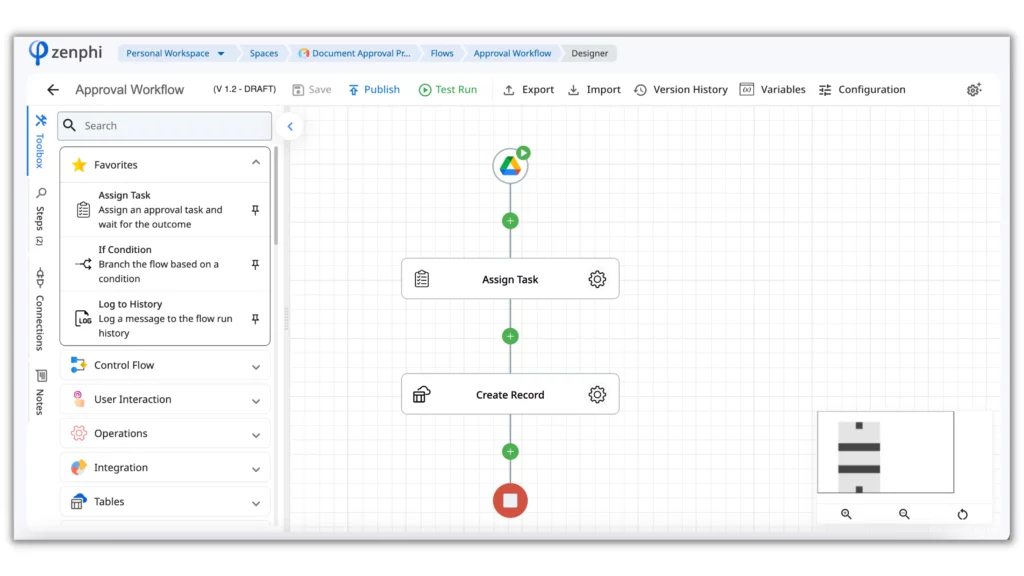
Task: Go to the Spaces breadcrumb
Action: [264, 54]
